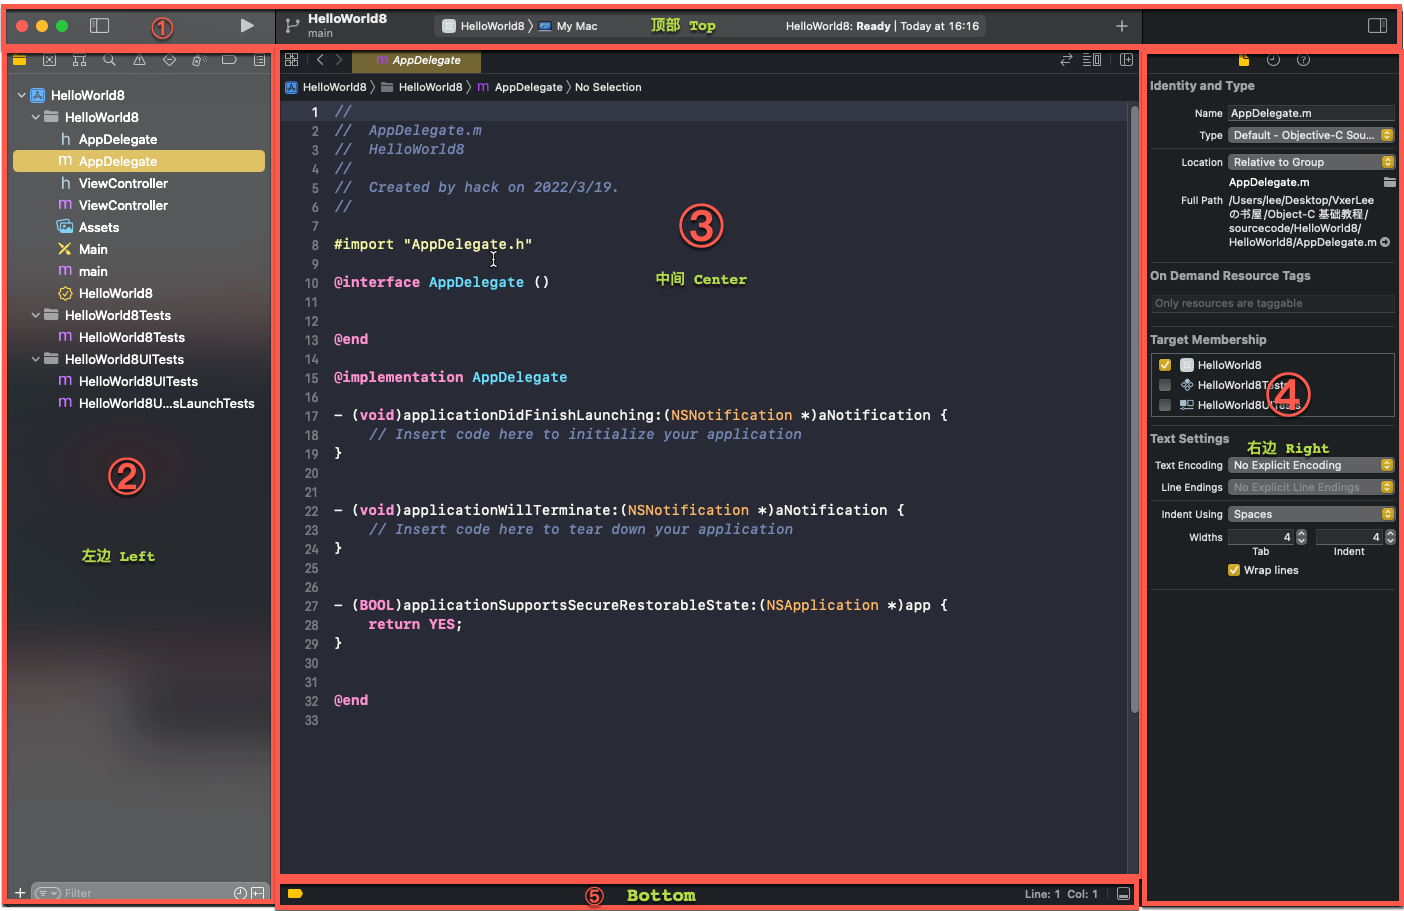1404x911 pixels.
Task: Toggle source-control status filter icon
Action: click(x=258, y=893)
